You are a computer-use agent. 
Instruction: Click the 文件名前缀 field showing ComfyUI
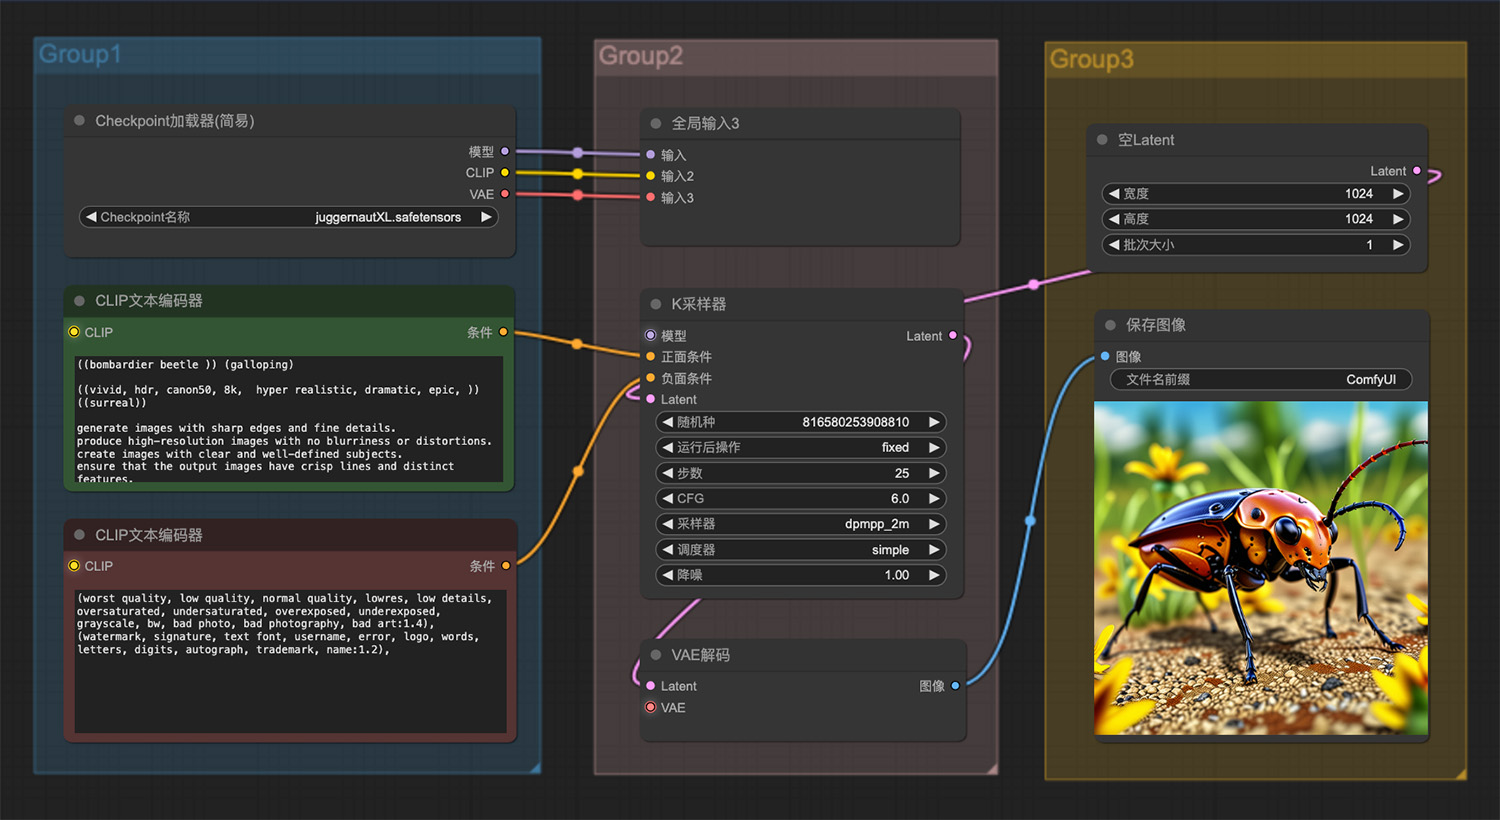point(1261,380)
